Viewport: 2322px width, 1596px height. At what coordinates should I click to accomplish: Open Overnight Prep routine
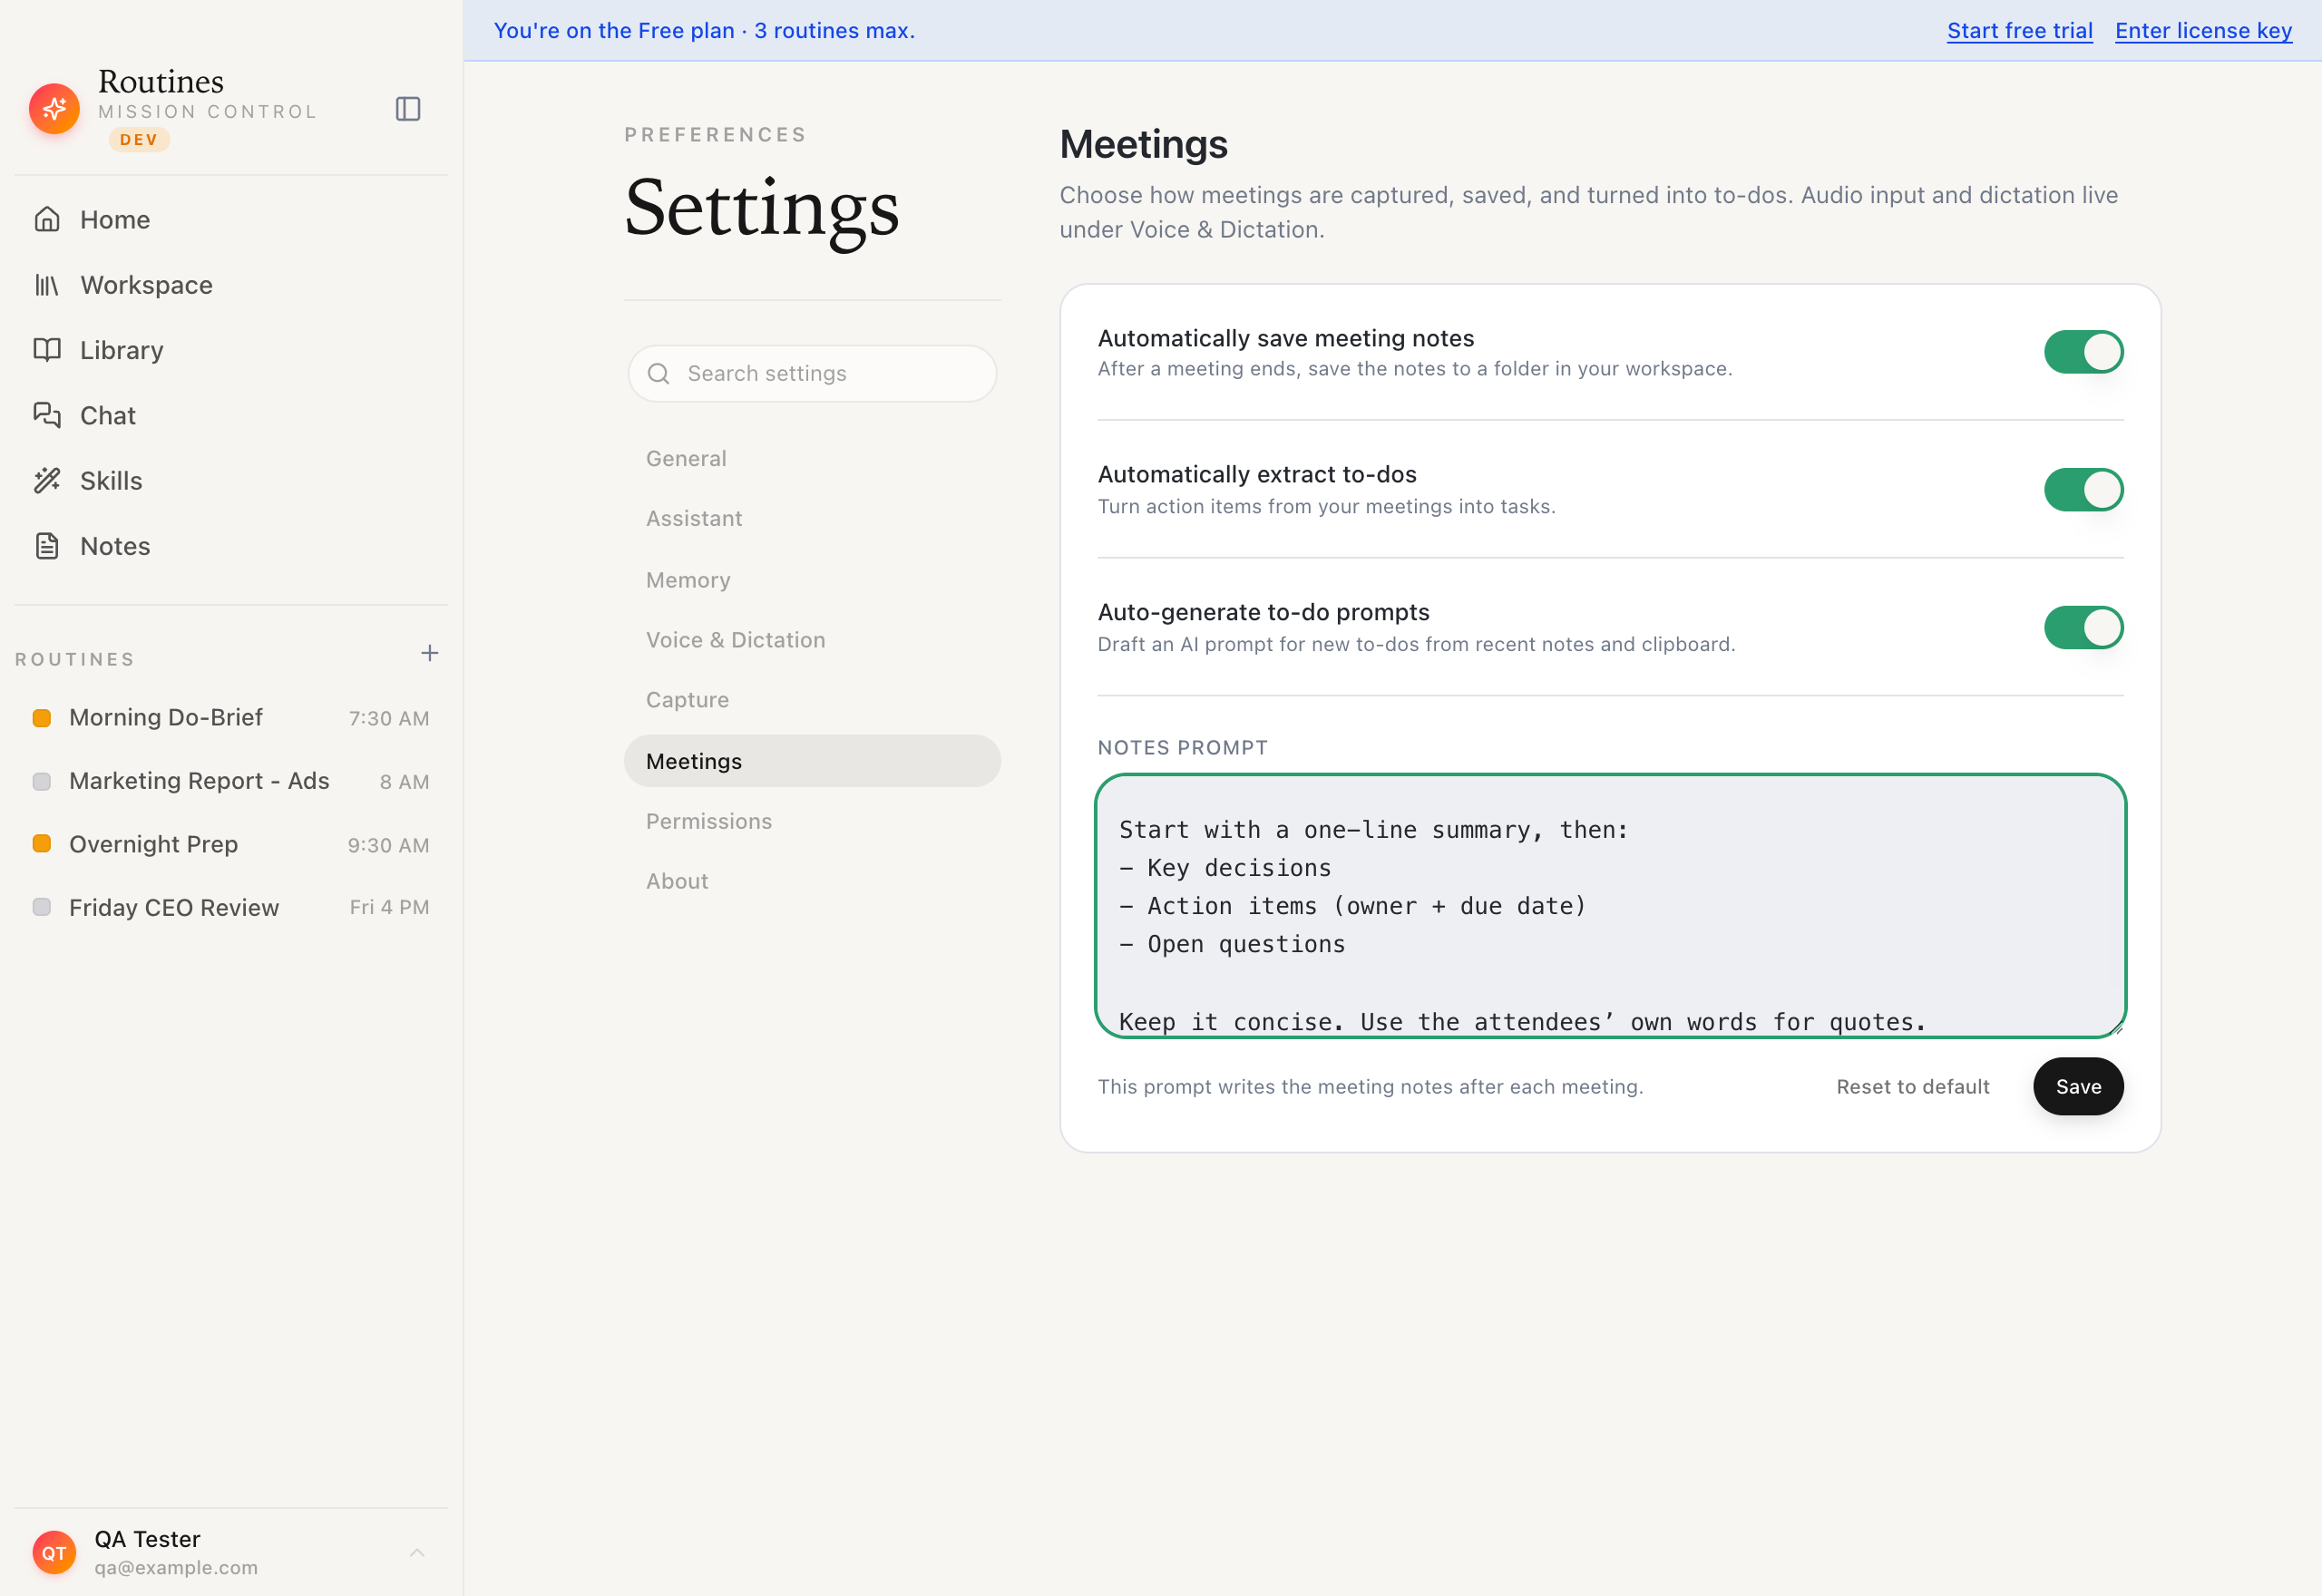click(x=231, y=844)
